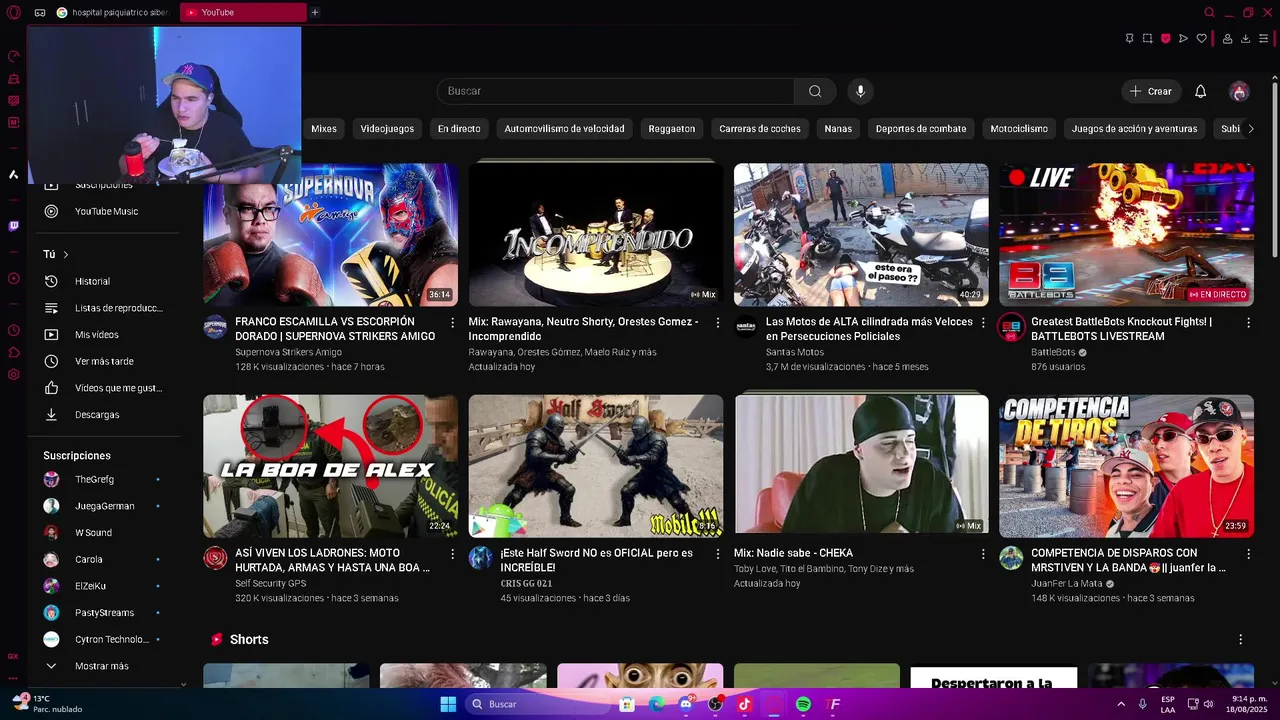The width and height of the screenshot is (1280, 720).
Task: Open the taskbar weather widget
Action: coord(45,704)
